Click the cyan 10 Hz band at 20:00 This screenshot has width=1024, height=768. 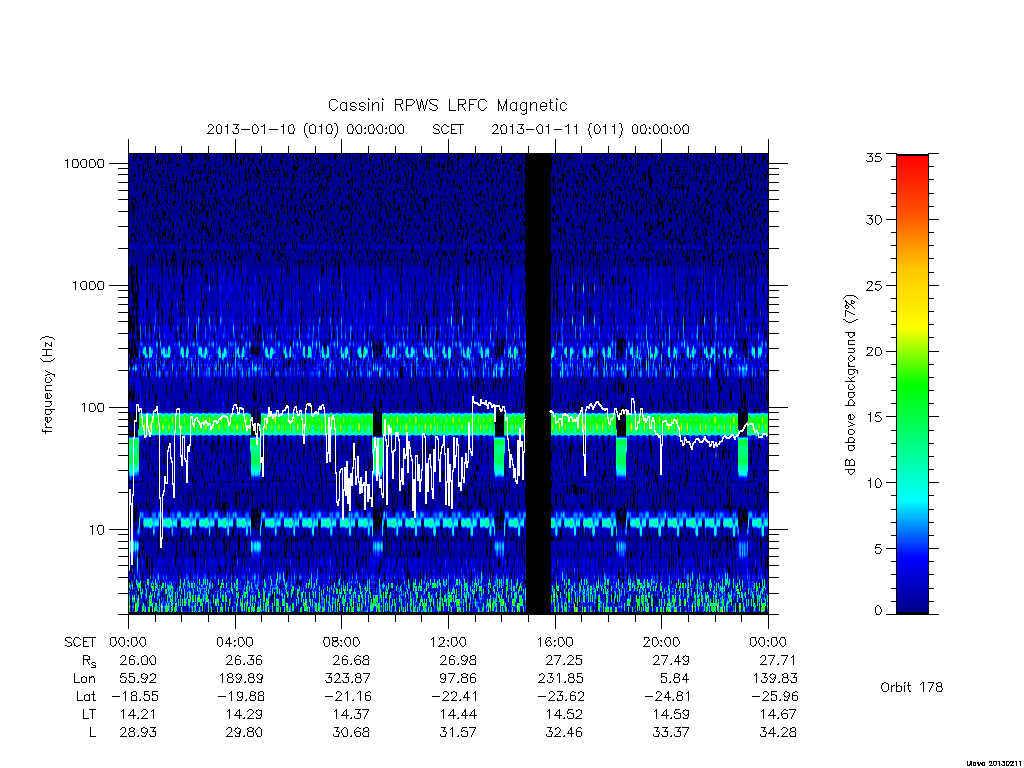(x=661, y=522)
